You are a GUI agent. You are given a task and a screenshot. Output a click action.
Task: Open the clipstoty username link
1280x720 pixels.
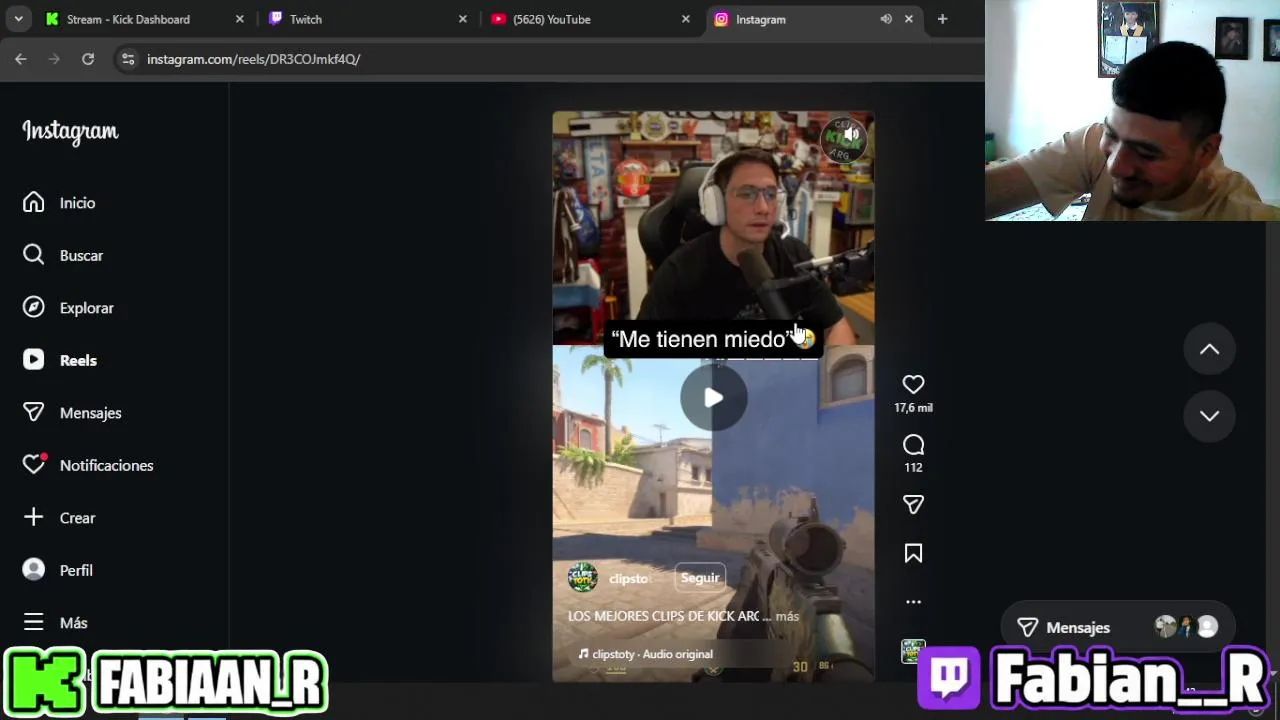629,578
